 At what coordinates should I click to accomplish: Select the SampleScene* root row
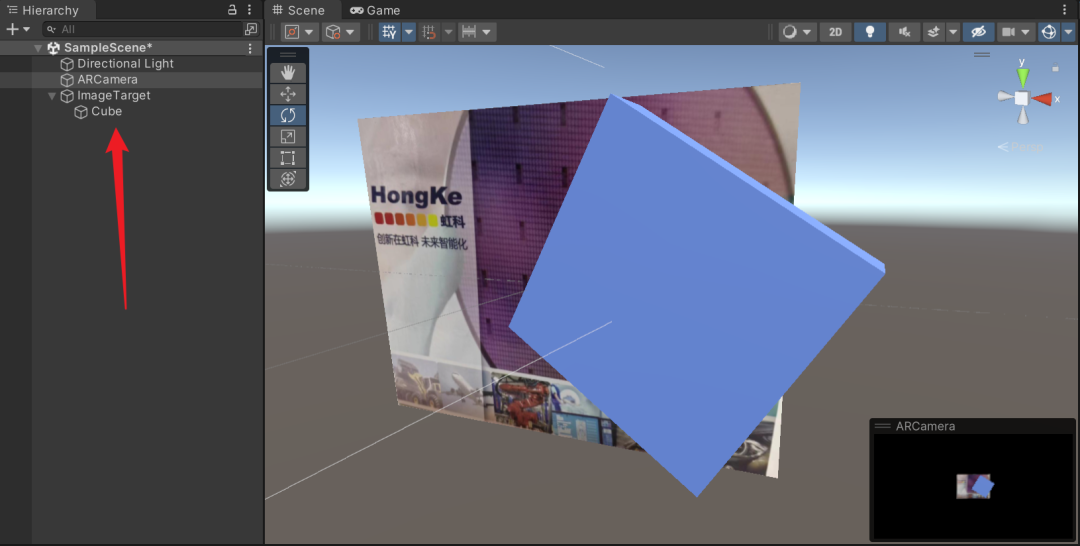tap(131, 48)
